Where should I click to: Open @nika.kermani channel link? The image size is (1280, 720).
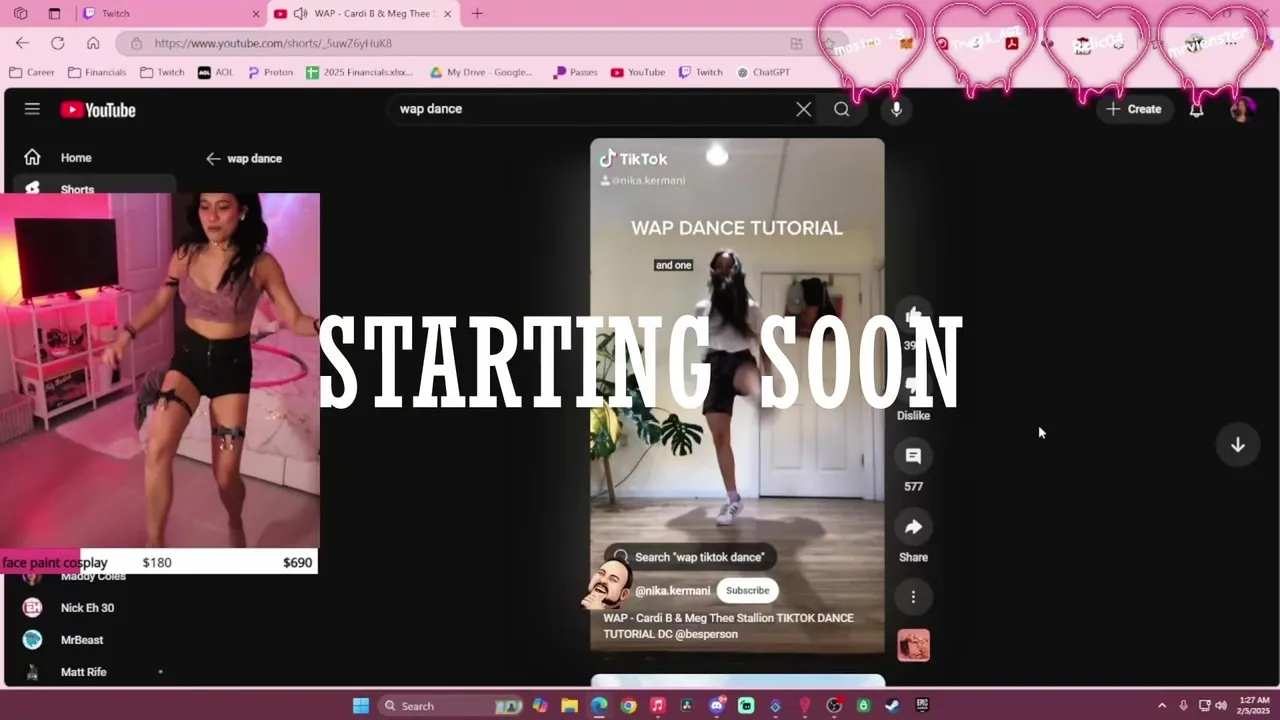672,590
